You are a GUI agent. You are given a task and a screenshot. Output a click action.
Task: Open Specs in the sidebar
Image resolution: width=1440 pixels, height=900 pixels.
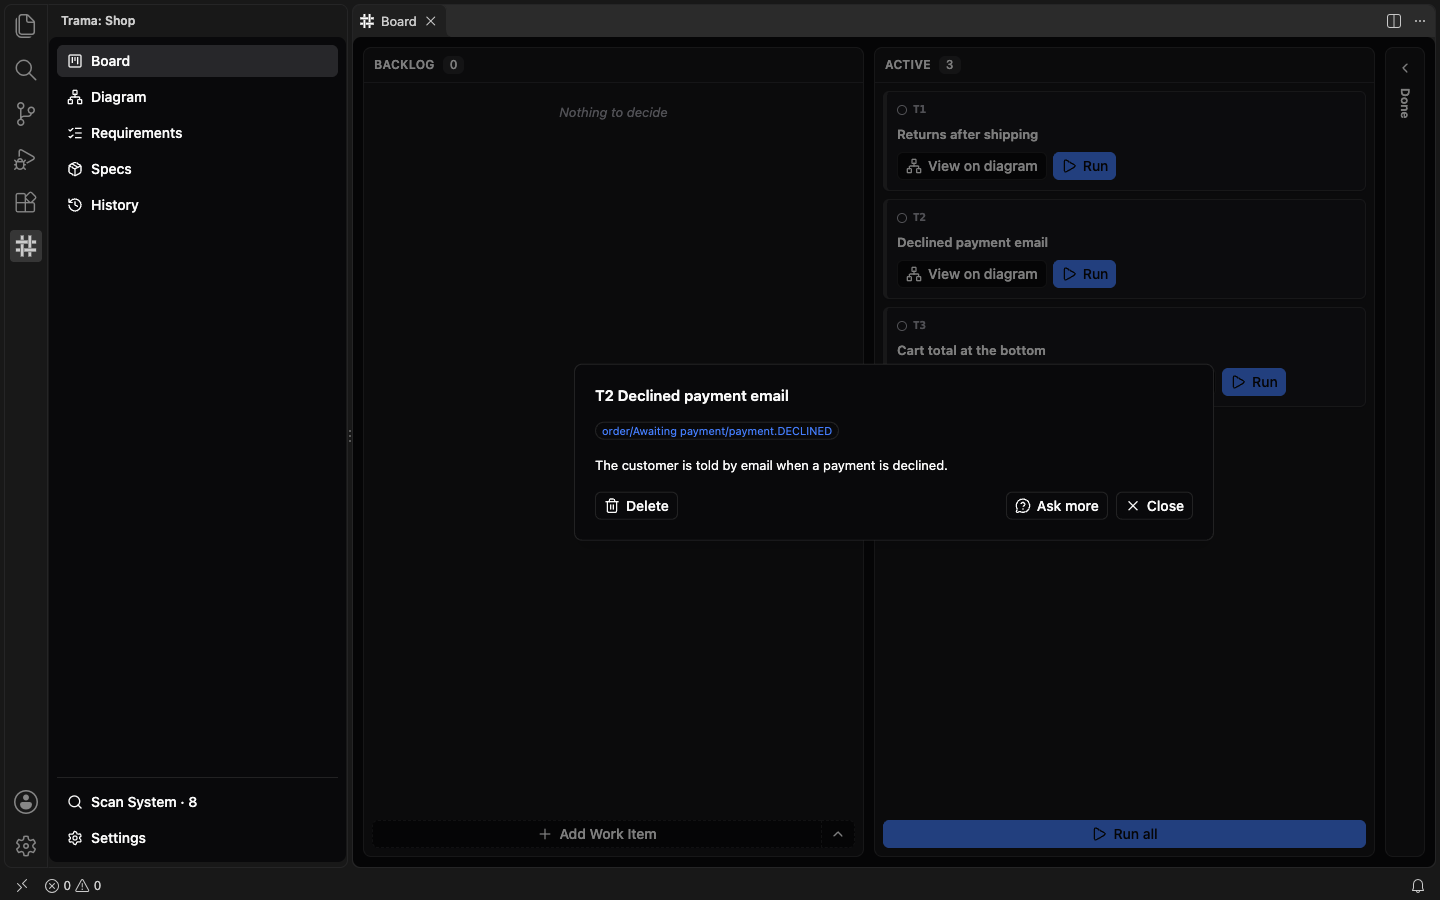point(197,169)
